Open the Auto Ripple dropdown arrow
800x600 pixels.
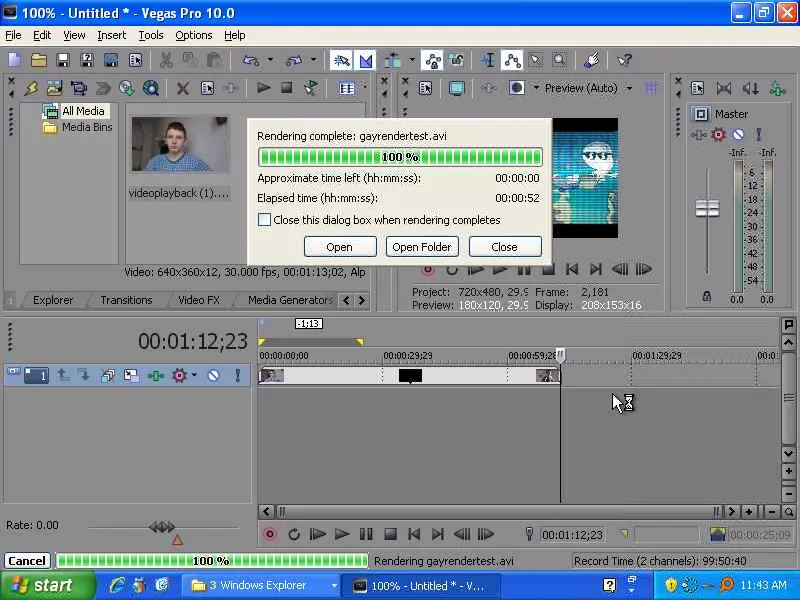pos(412,60)
